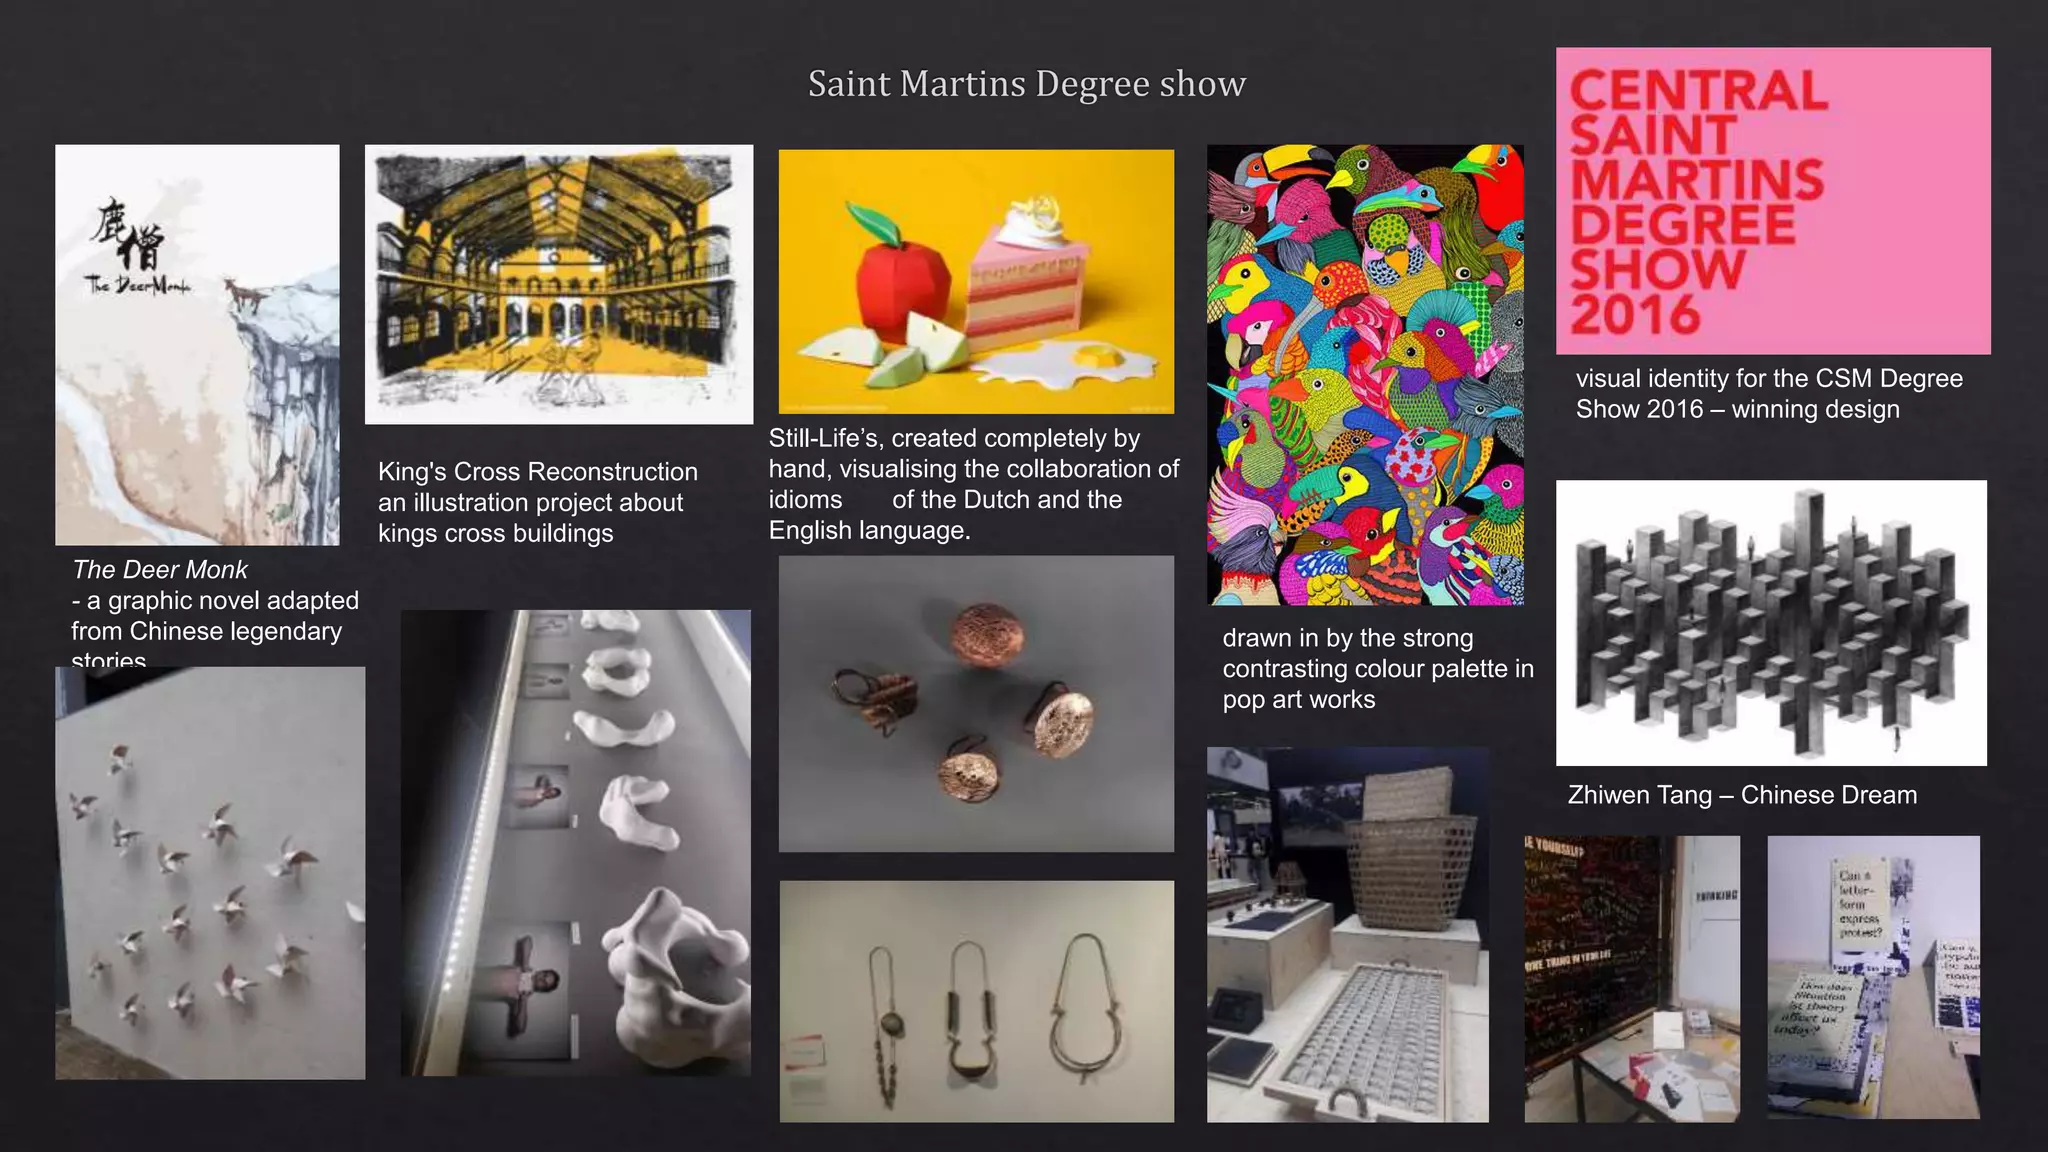Select the paper apple and cake still-life image
2048x1152 pixels.
[976, 281]
